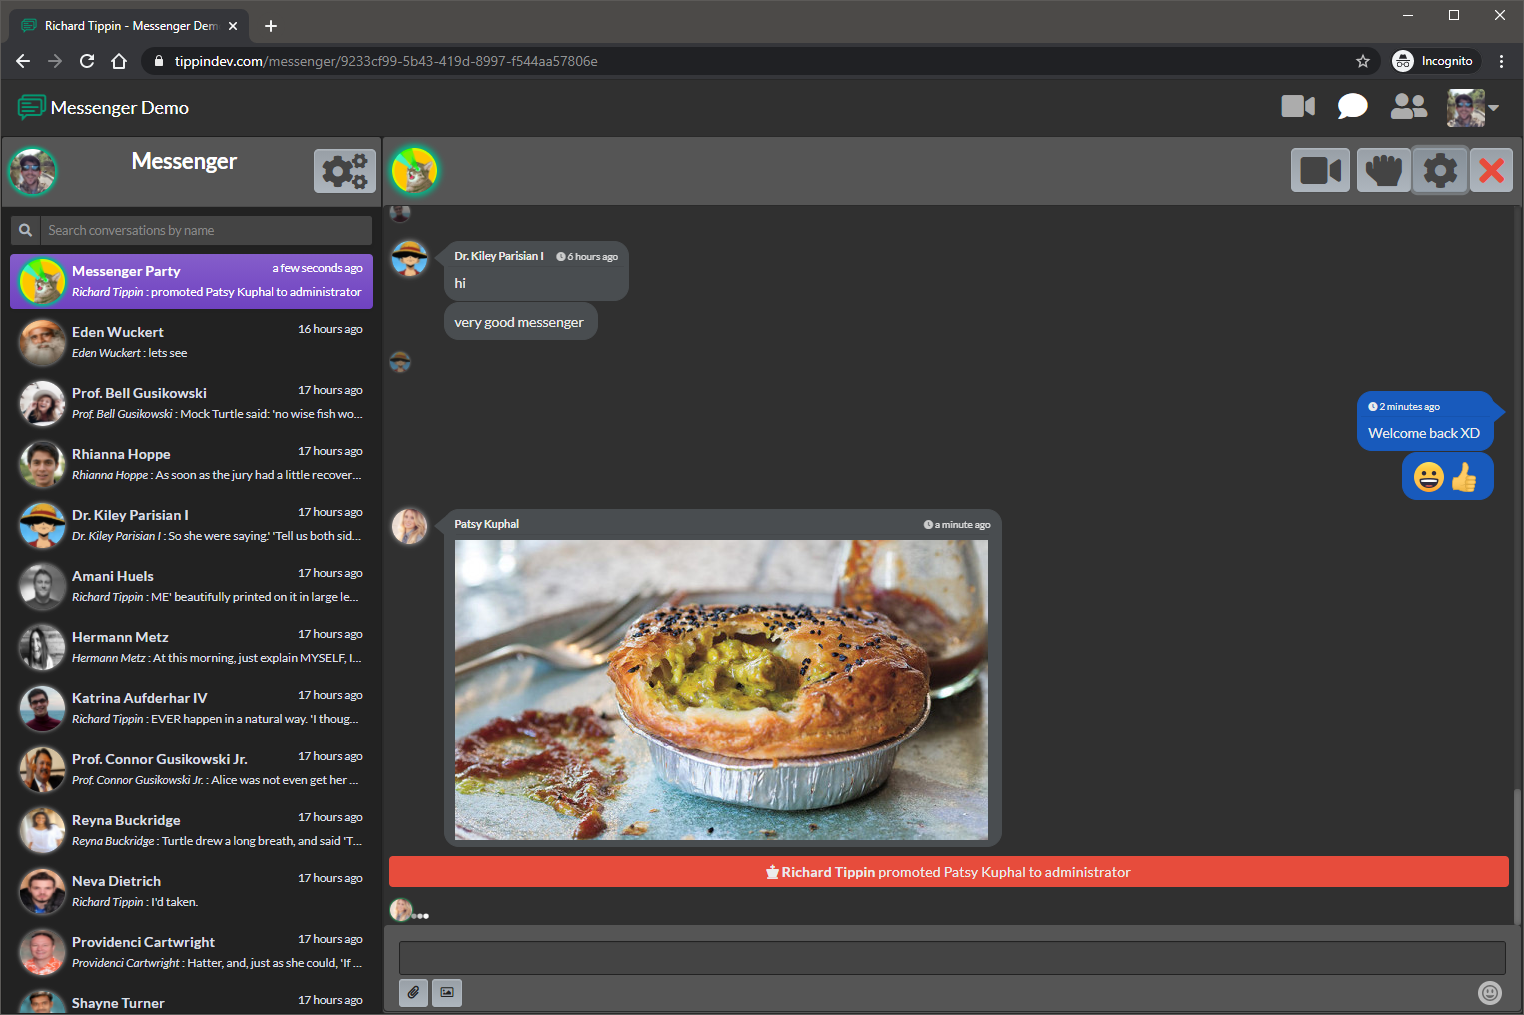Screen dimensions: 1524x1015
Task: Click the Messenger Demo logo
Action: point(103,107)
